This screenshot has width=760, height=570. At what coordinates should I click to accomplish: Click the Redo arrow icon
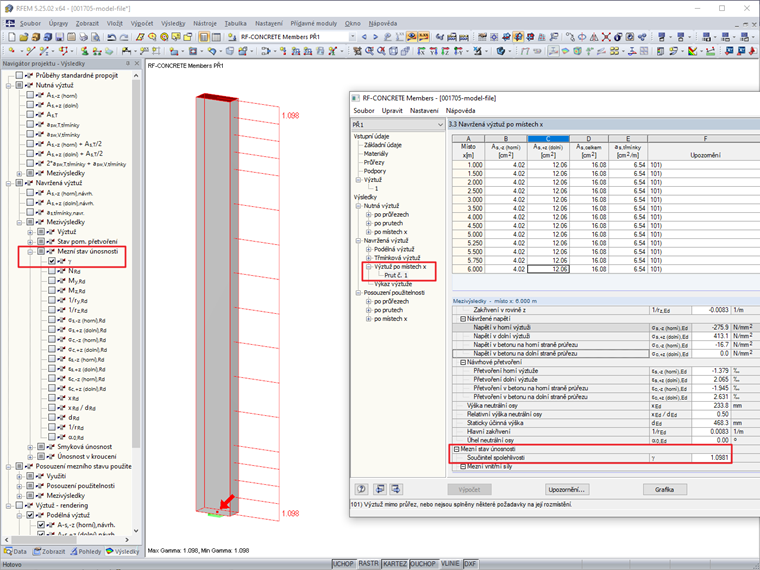coord(124,37)
